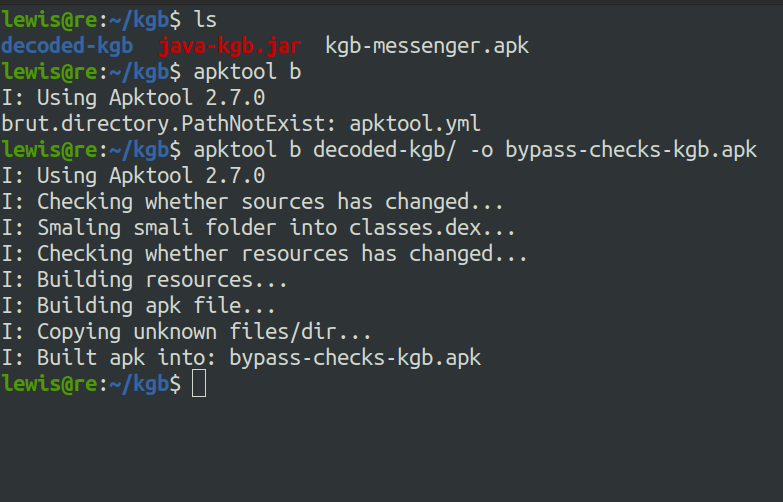Screen dimensions: 783x502
Task: Click the blue decoded-kgb directory name
Action: coord(67,46)
